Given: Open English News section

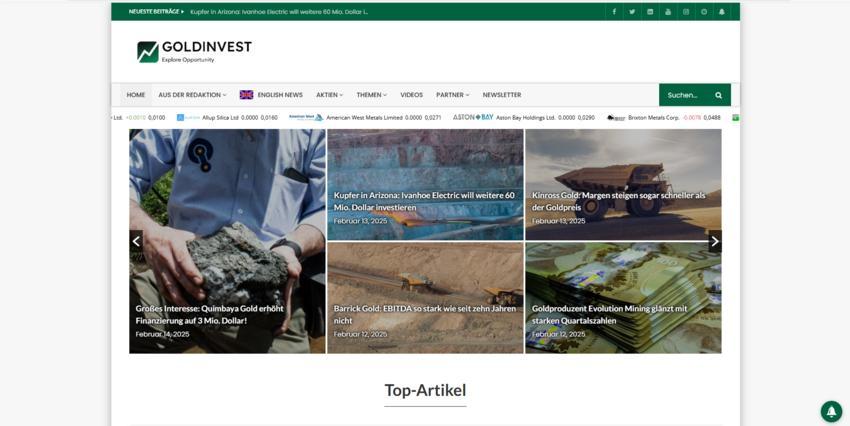Looking at the screenshot, I should pyautogui.click(x=280, y=95).
